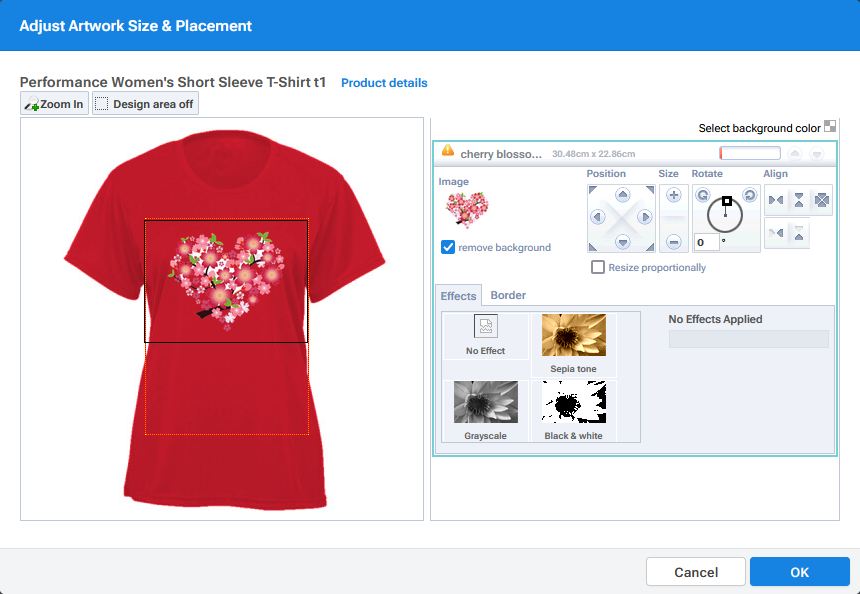Image resolution: width=860 pixels, height=594 pixels.
Task: Switch to the Border tab
Action: tap(508, 295)
